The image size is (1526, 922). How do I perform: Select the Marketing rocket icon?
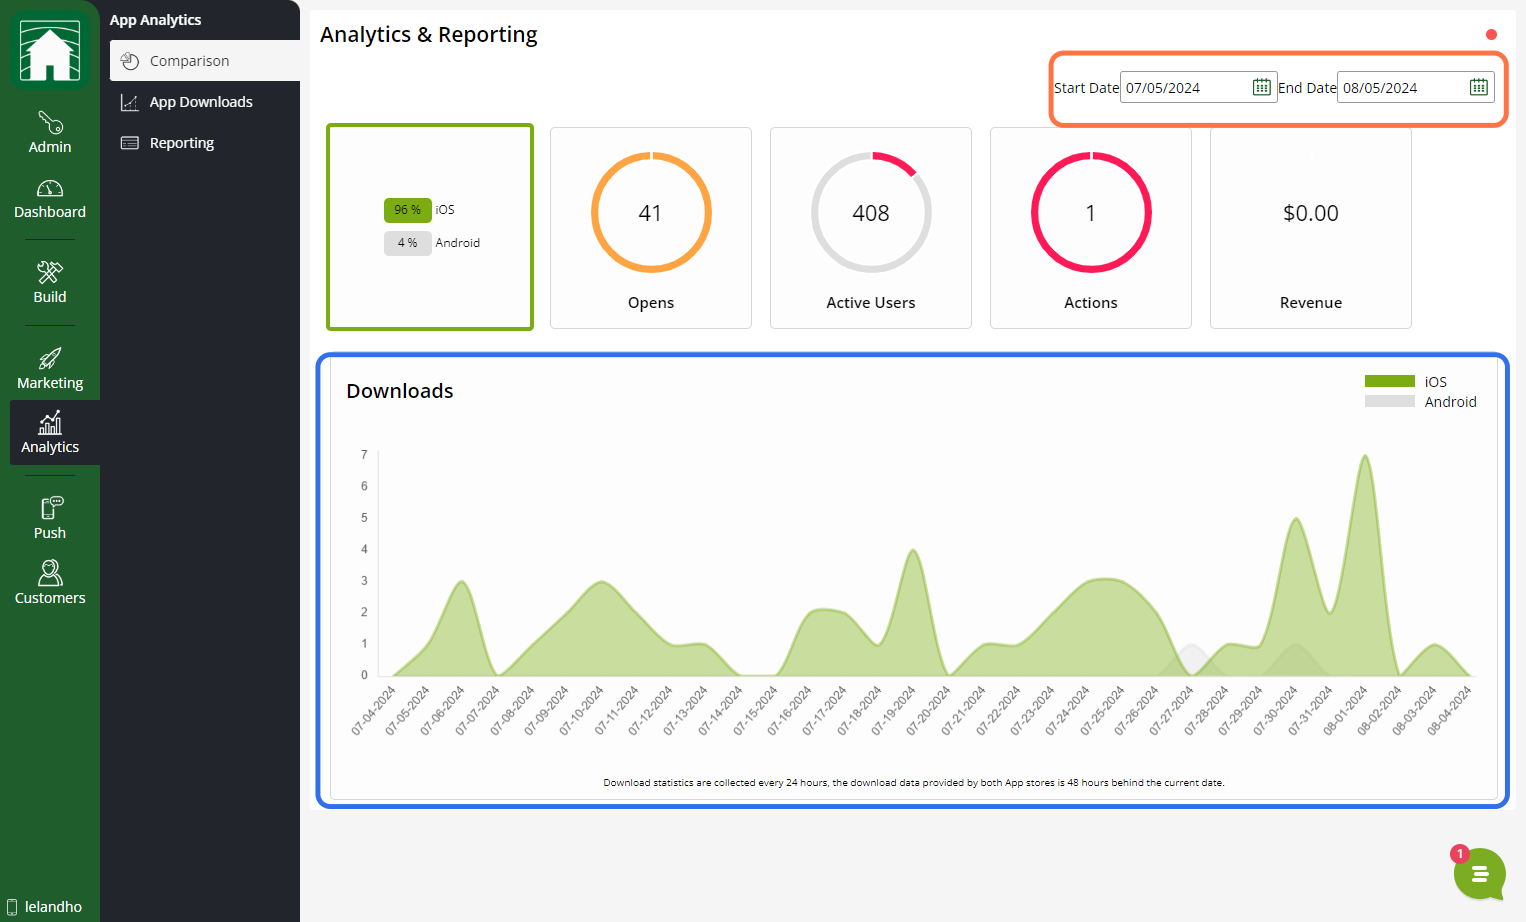pyautogui.click(x=50, y=358)
